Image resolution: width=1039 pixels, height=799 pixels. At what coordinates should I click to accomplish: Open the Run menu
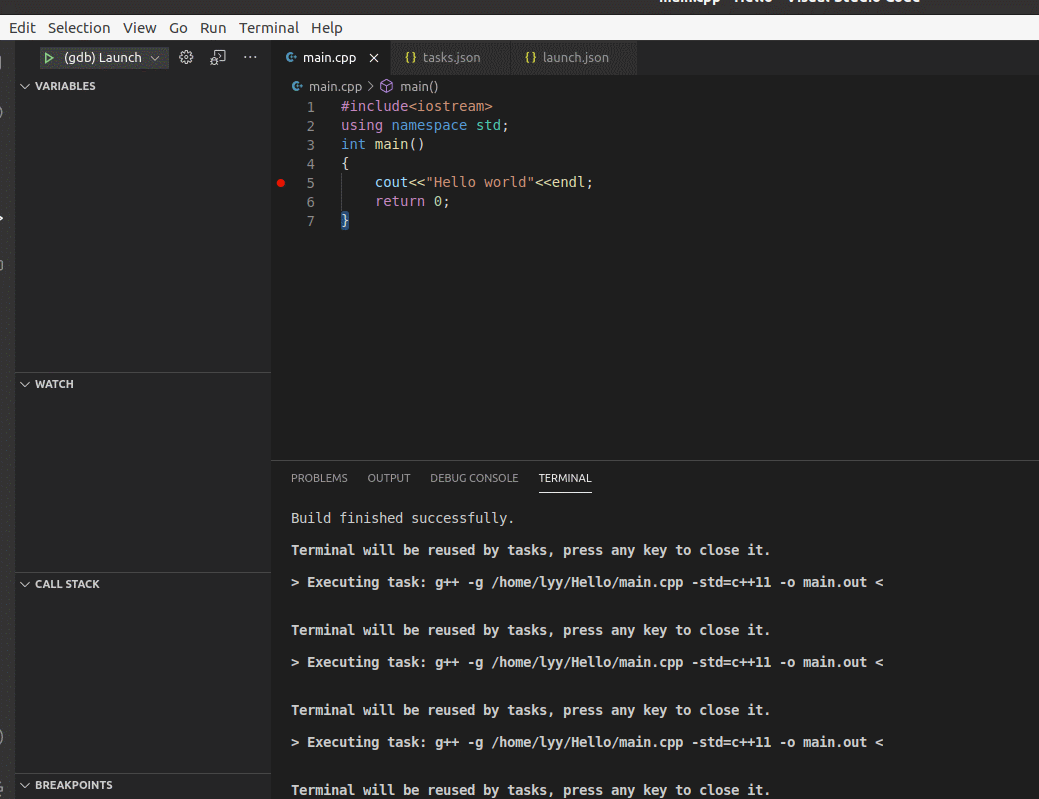[x=213, y=28]
